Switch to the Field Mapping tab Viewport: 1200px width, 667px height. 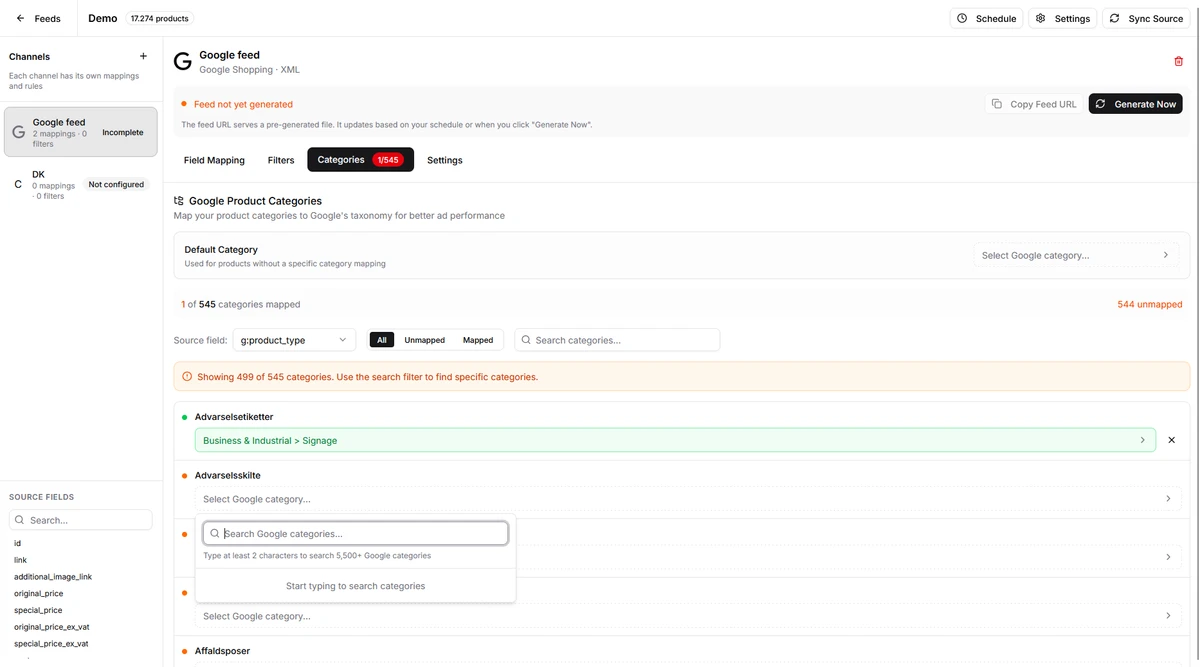pos(214,160)
